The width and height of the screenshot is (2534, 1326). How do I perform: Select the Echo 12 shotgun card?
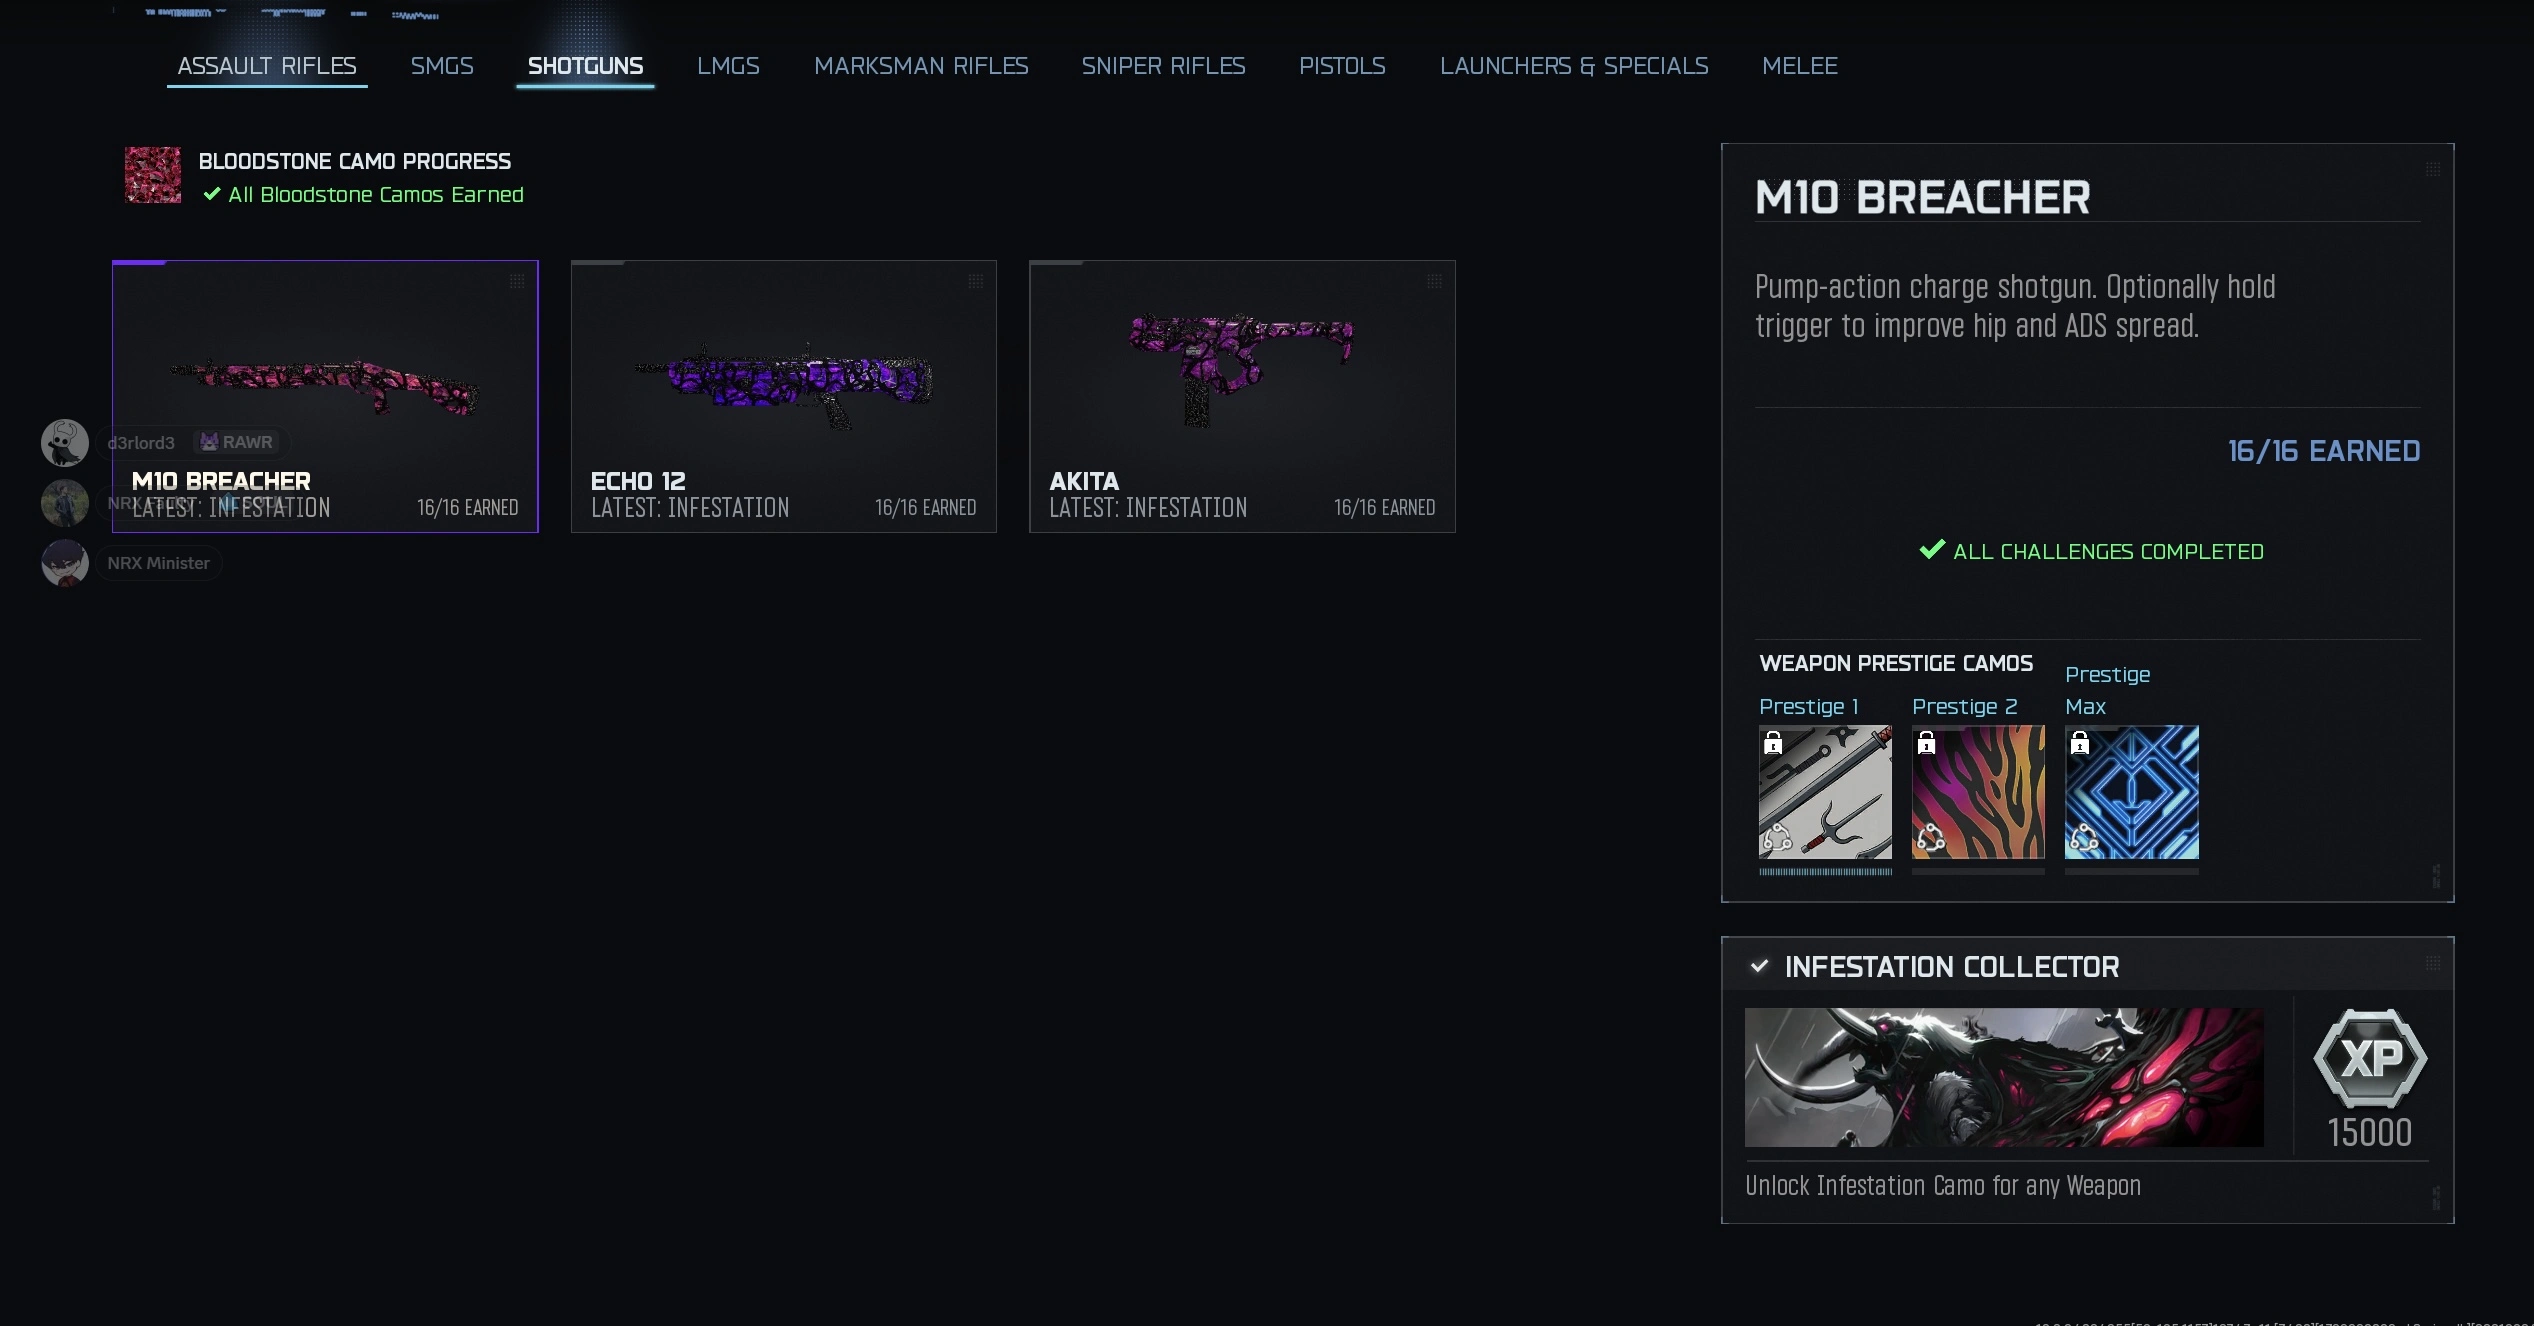[783, 396]
